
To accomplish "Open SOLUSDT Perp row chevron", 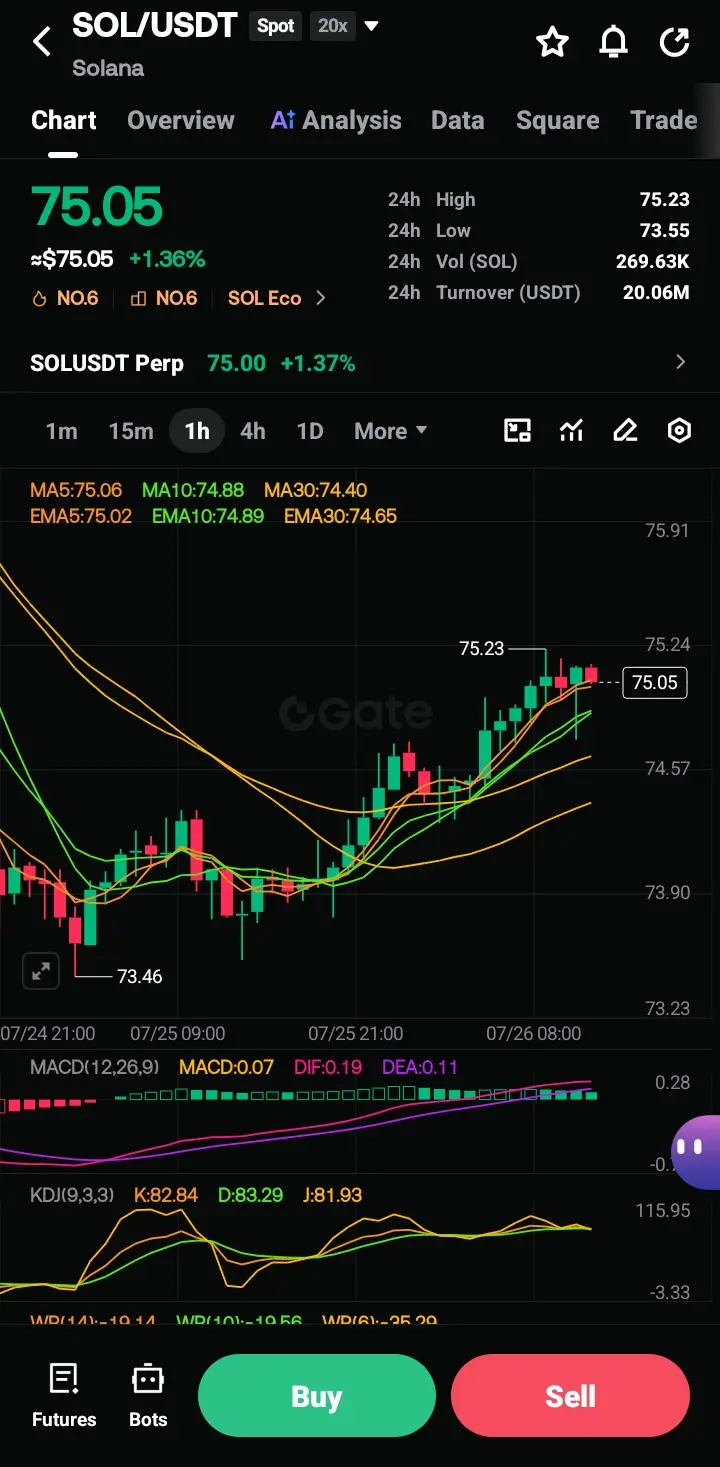I will [681, 362].
